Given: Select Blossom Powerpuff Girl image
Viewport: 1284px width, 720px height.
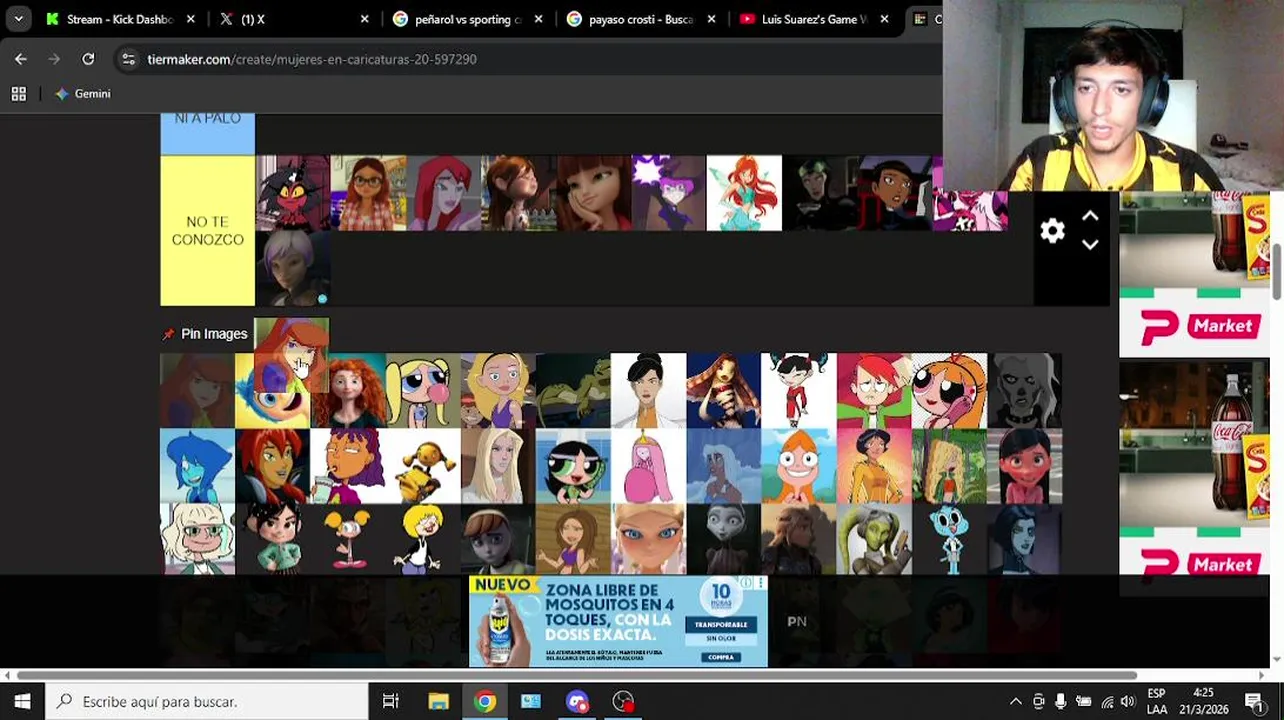Looking at the screenshot, I should coord(949,391).
